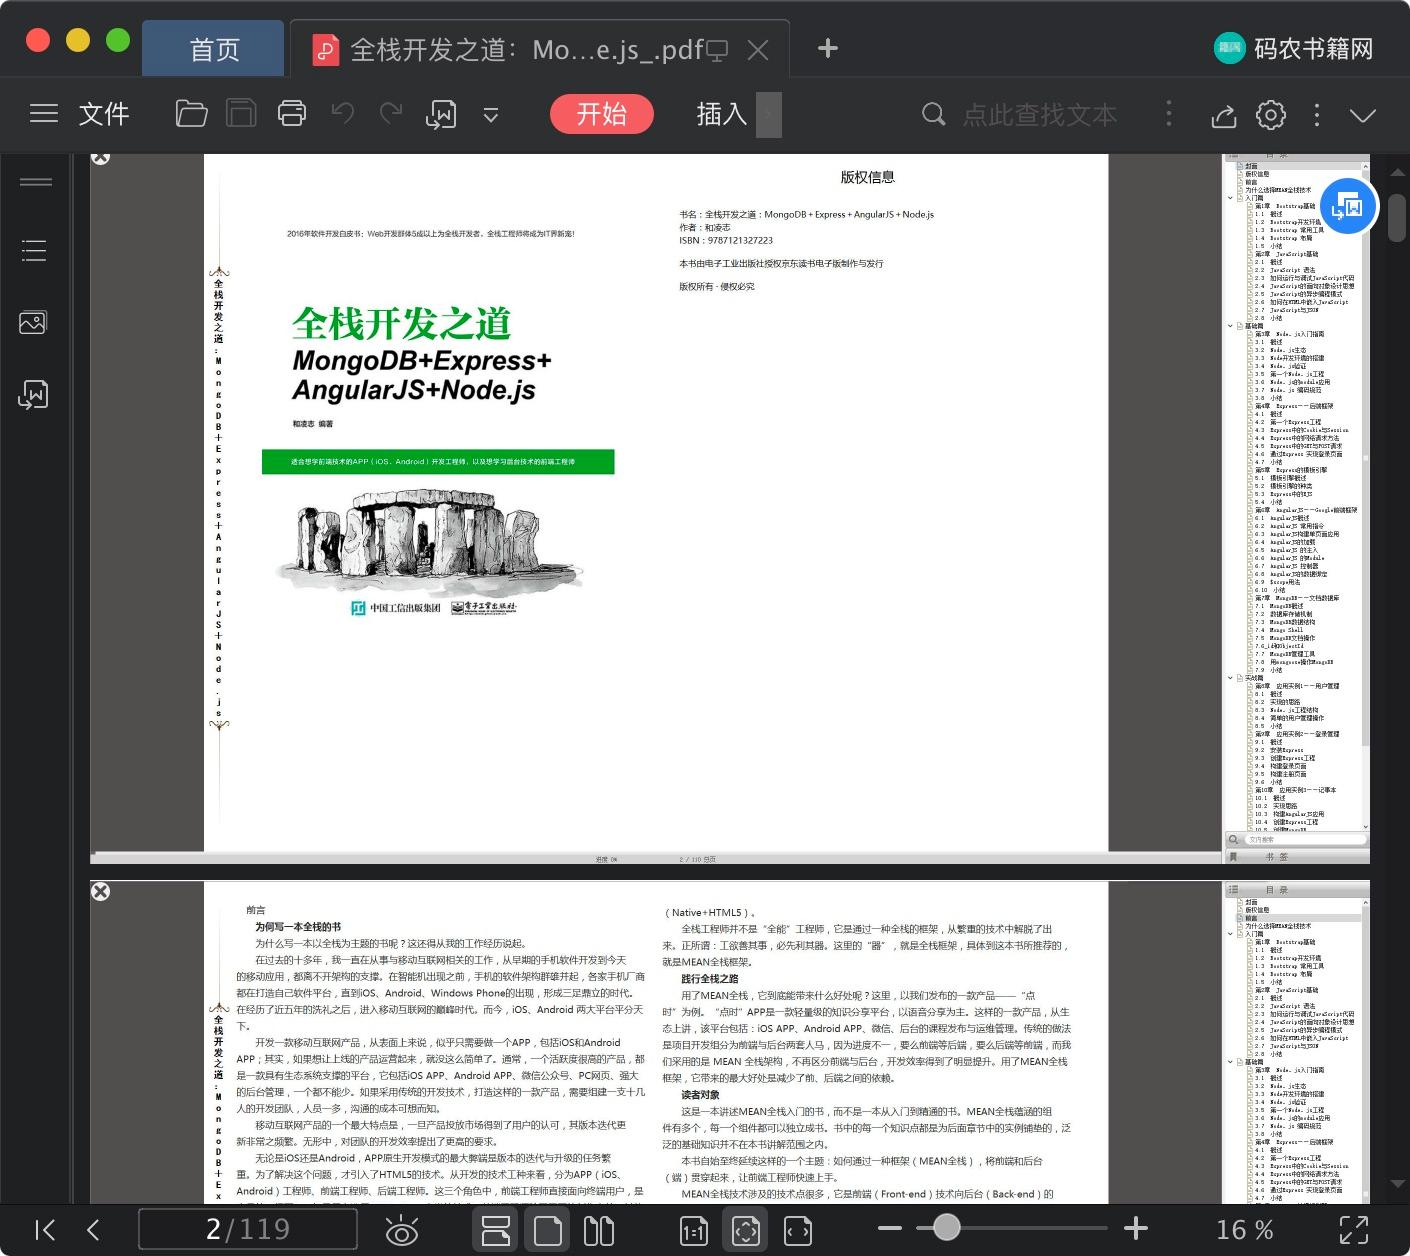Enable continuous scrolling view
1410x1256 pixels.
(x=496, y=1229)
